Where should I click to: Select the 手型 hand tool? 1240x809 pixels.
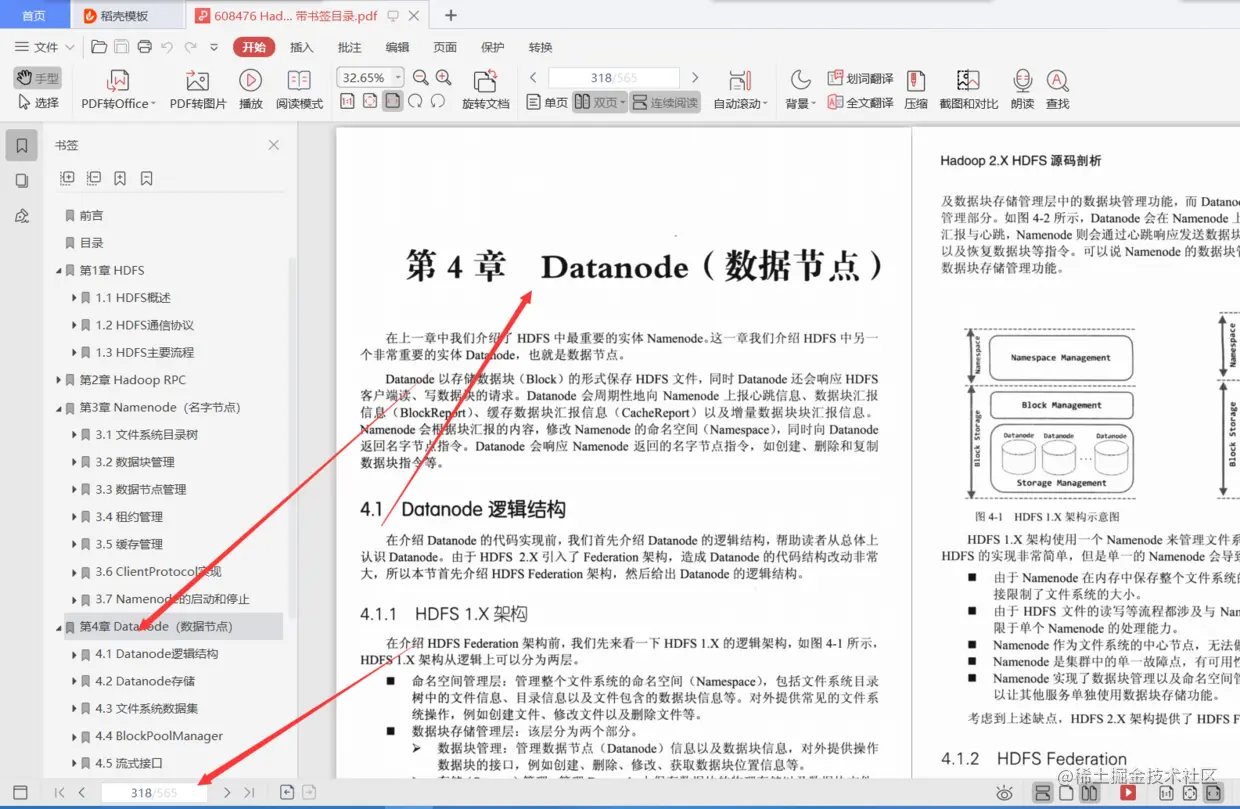38,78
